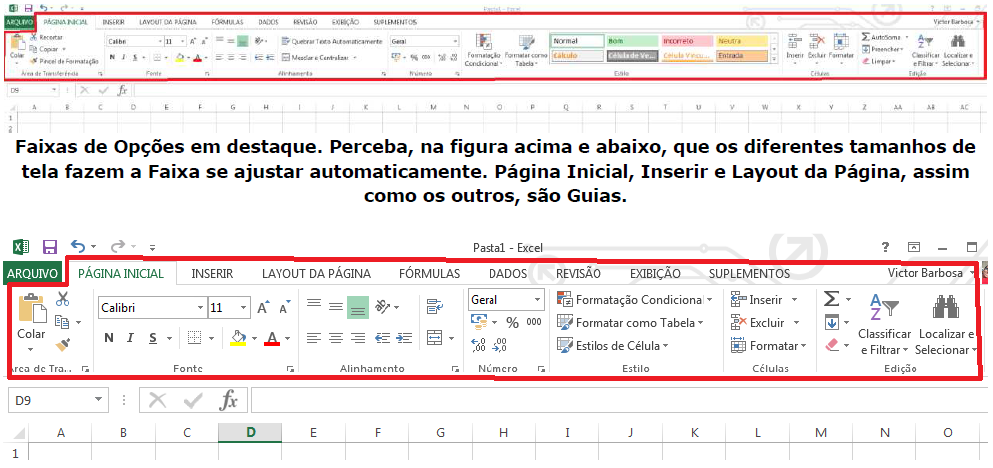Switch to INSERIR tab in lower window
This screenshot has width=993, height=468.
pyautogui.click(x=212, y=274)
